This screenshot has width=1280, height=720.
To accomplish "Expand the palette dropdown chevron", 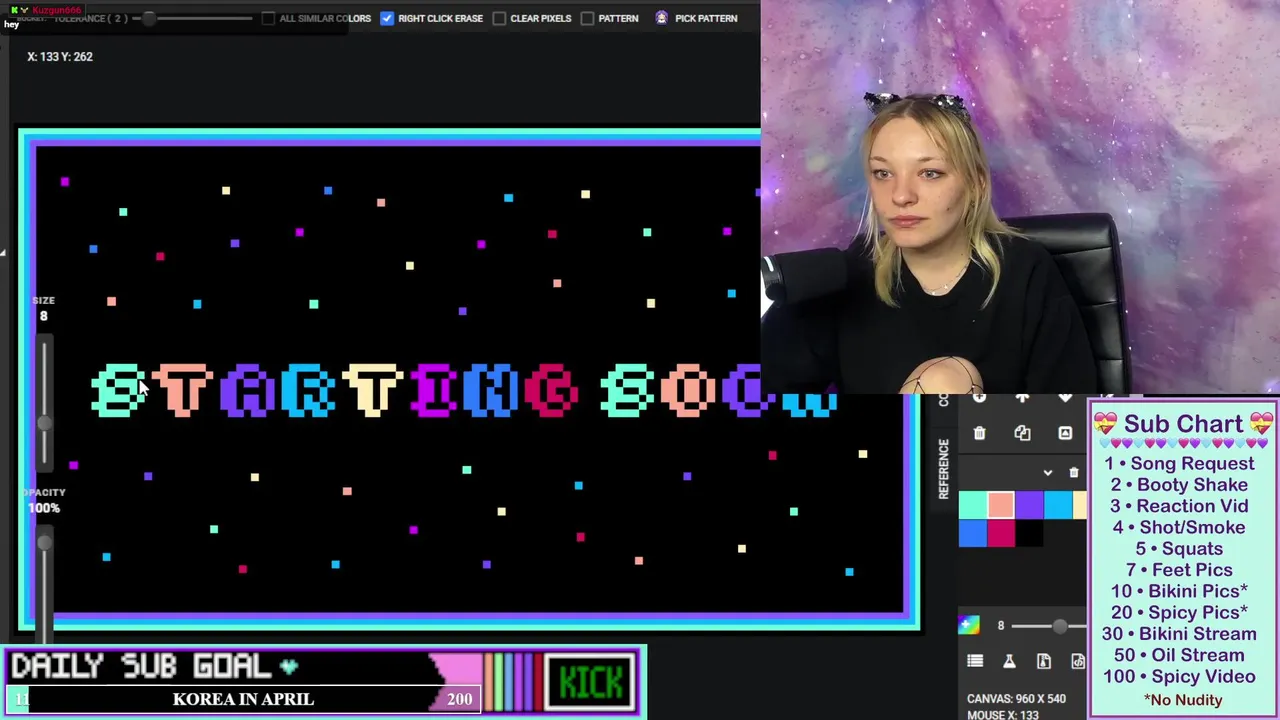I will [1048, 473].
